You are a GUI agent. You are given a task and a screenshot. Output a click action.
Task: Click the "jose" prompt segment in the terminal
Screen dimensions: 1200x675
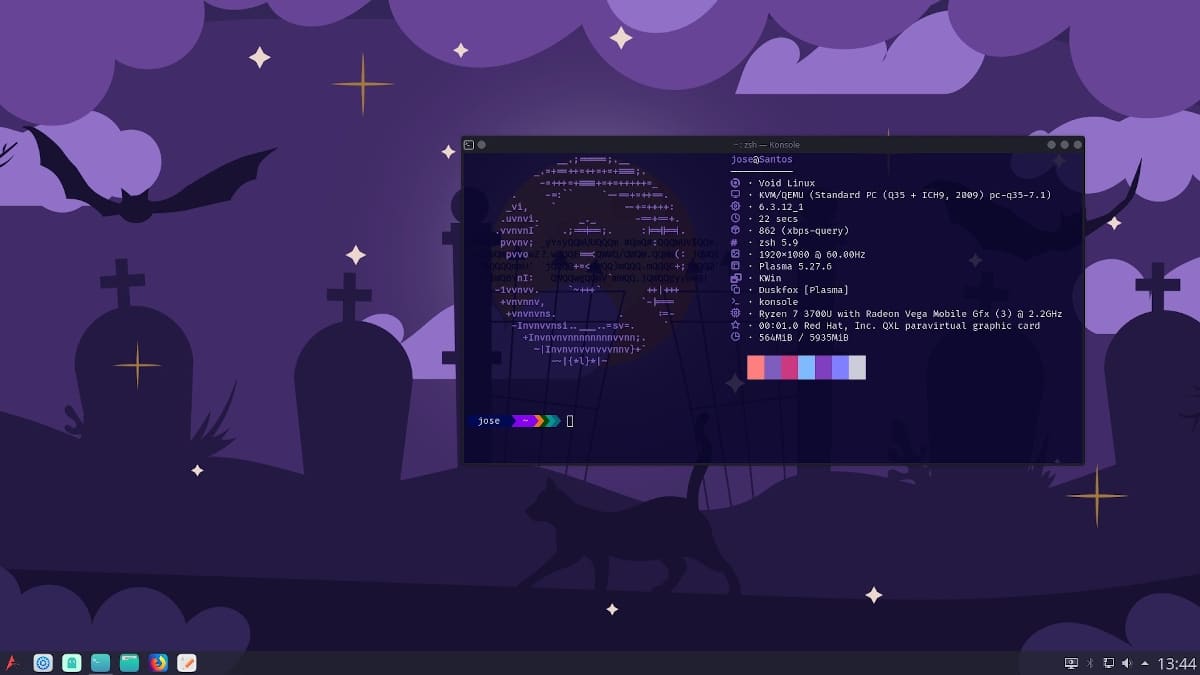point(489,421)
